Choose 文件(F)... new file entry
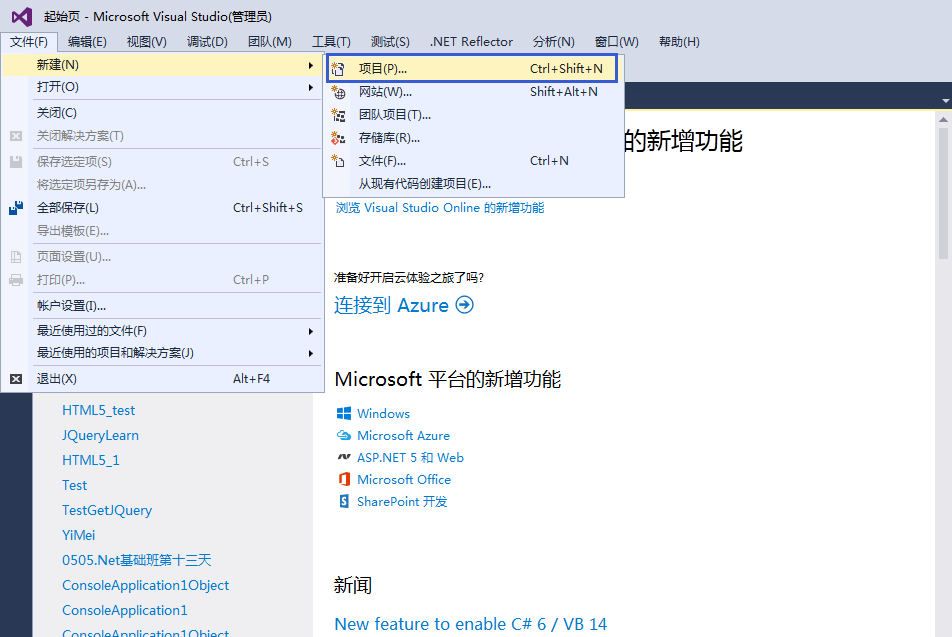The image size is (952, 637). point(474,161)
